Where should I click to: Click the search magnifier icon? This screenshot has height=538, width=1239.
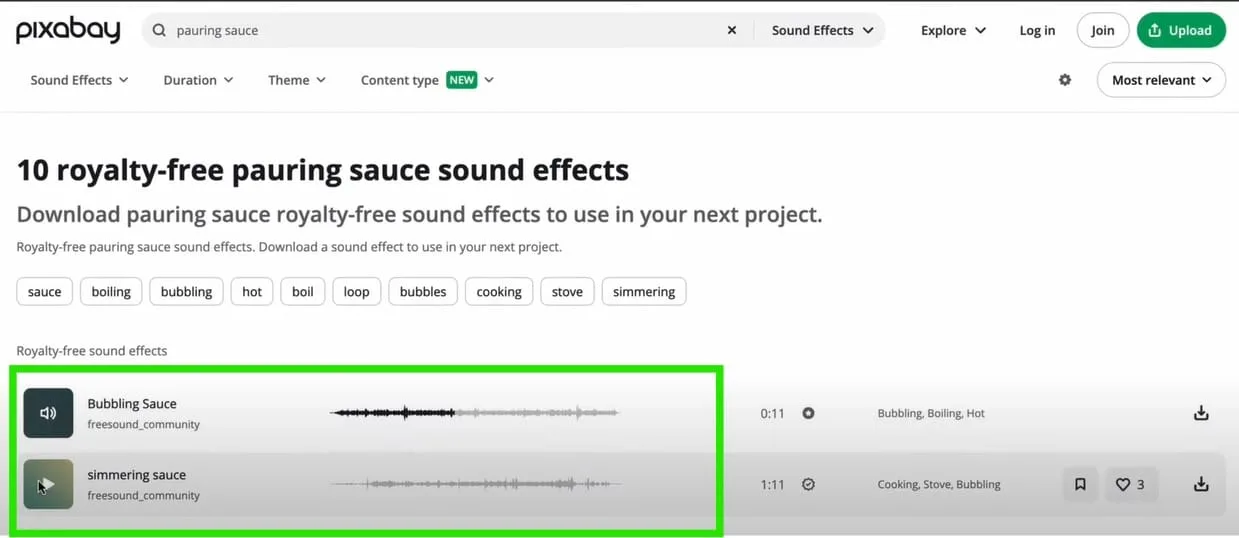click(x=159, y=30)
